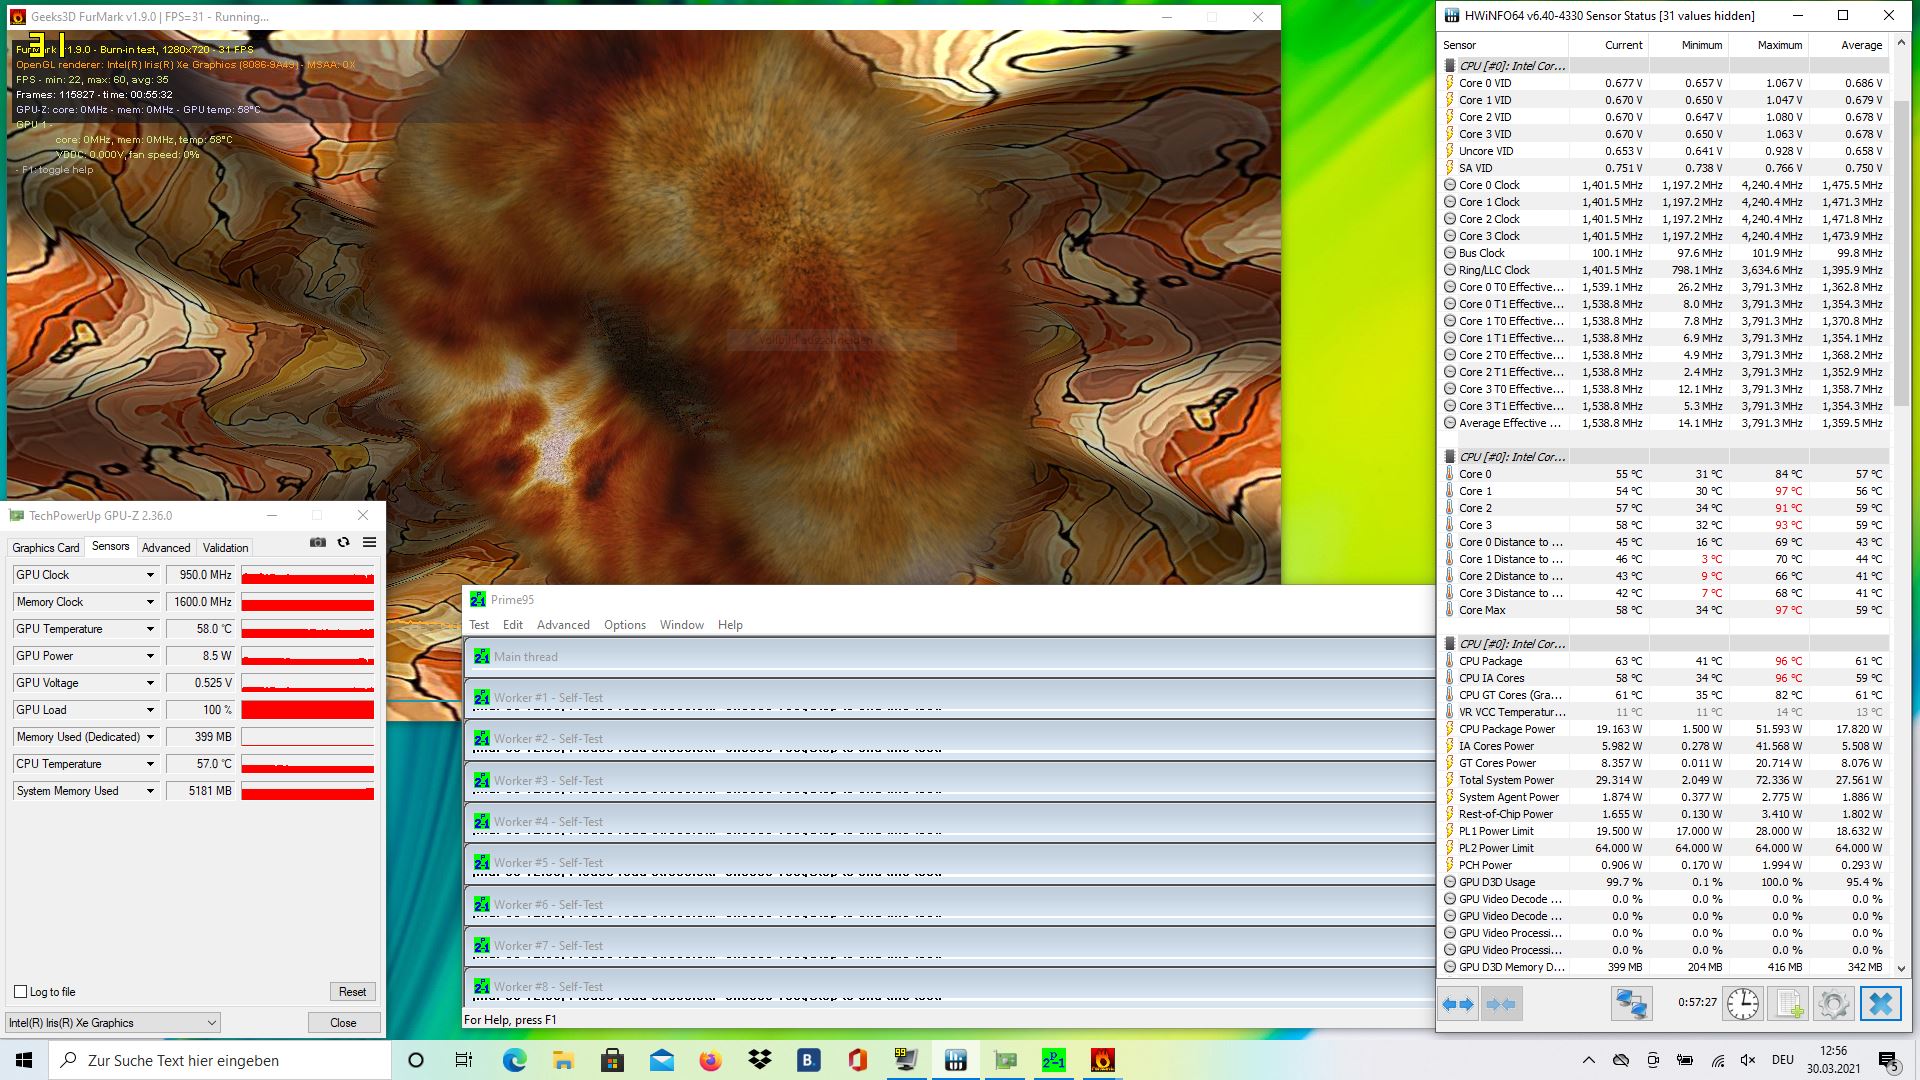Viewport: 1920px width, 1080px height.
Task: Open HWiNFO sensor settings gear icon
Action: pyautogui.click(x=1833, y=1004)
